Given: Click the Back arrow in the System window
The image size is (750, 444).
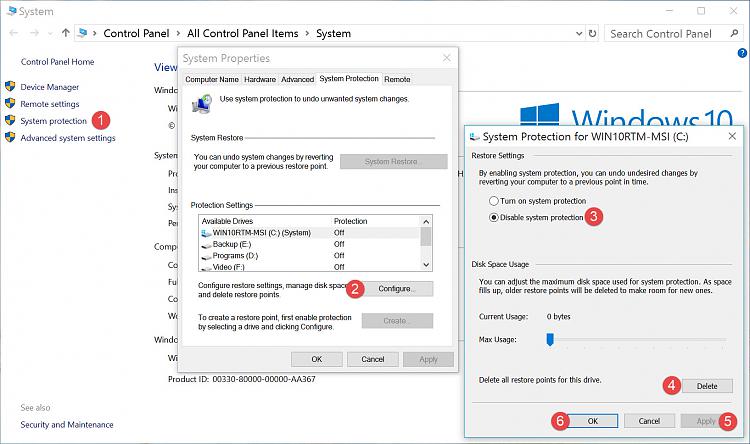Looking at the screenshot, I should click(x=13, y=33).
